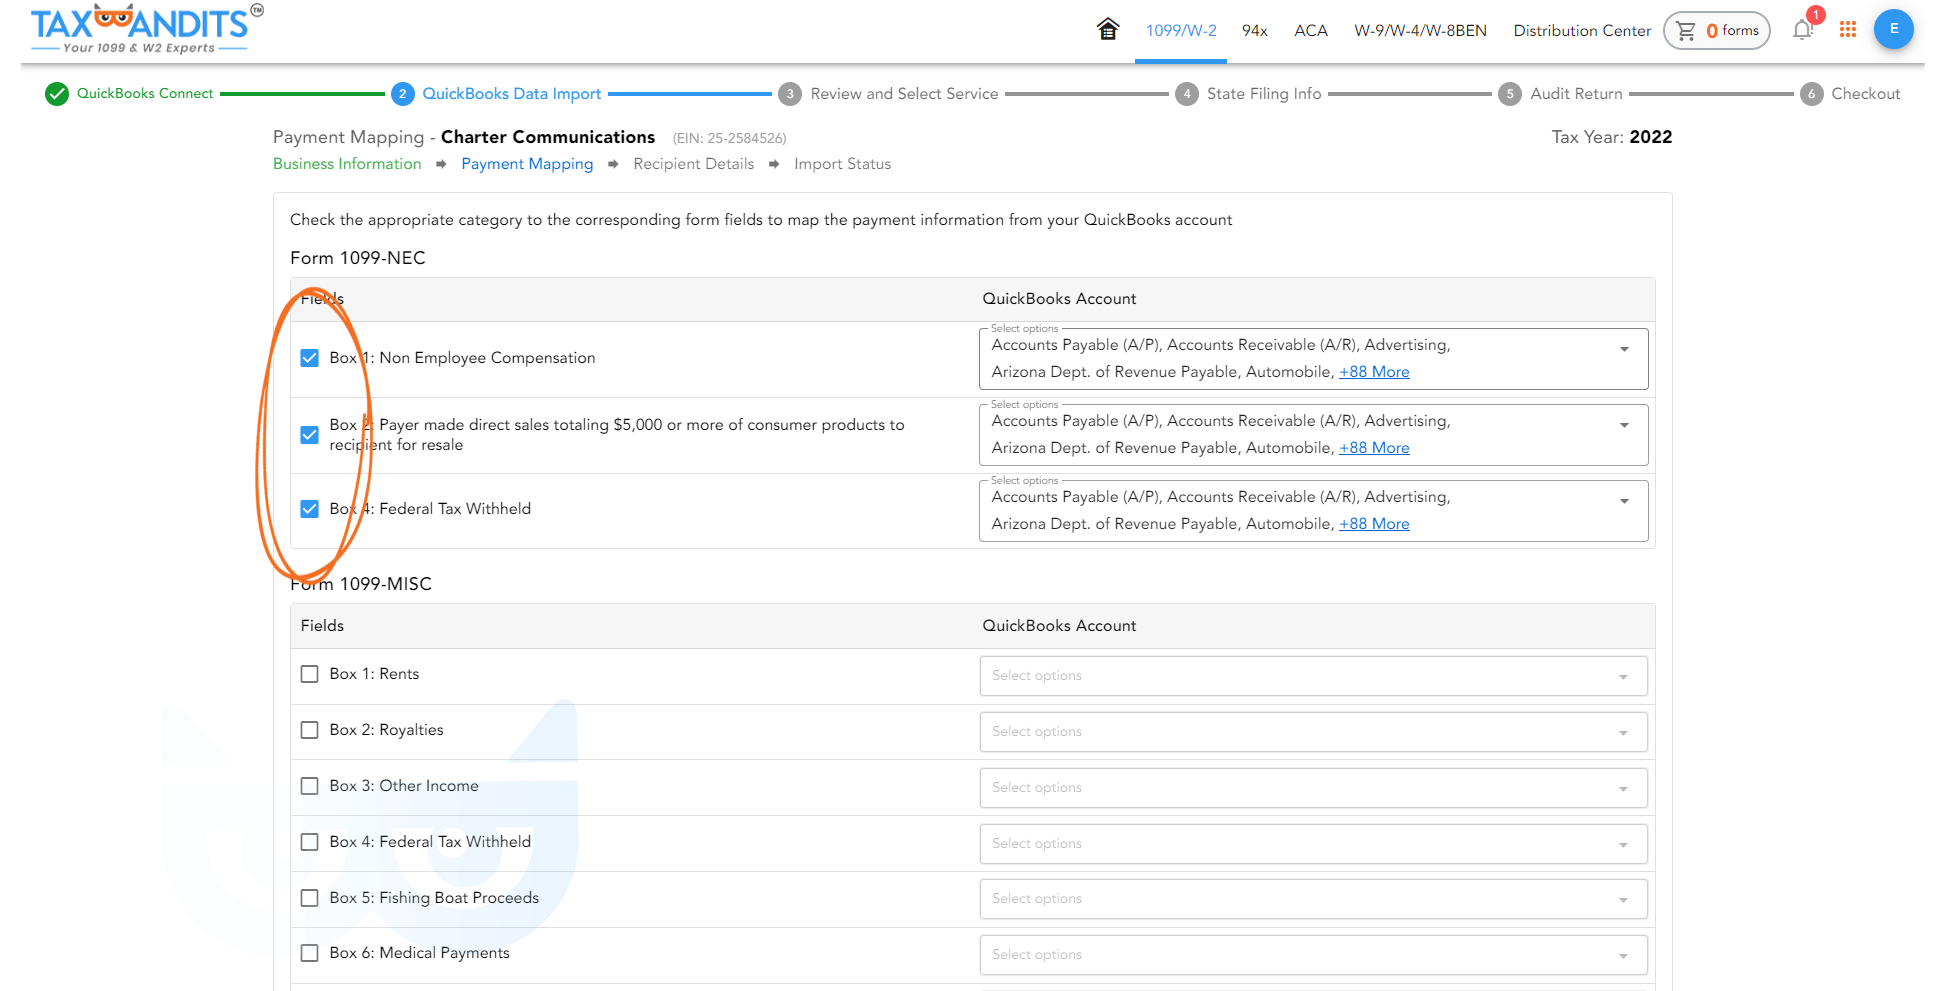1945x991 pixels.
Task: Open Select options dropdown for Fishing Boat Proceeds
Action: pos(1313,899)
